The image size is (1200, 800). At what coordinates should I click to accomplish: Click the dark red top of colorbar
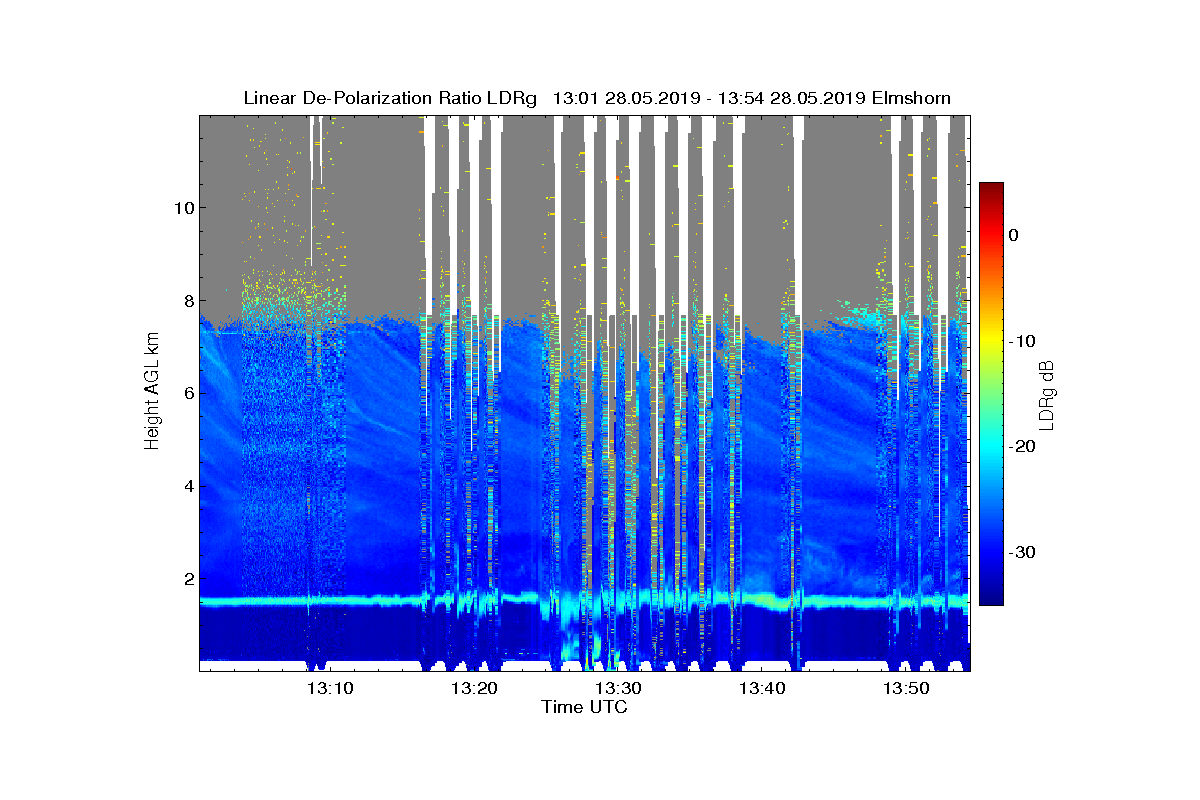click(x=991, y=190)
